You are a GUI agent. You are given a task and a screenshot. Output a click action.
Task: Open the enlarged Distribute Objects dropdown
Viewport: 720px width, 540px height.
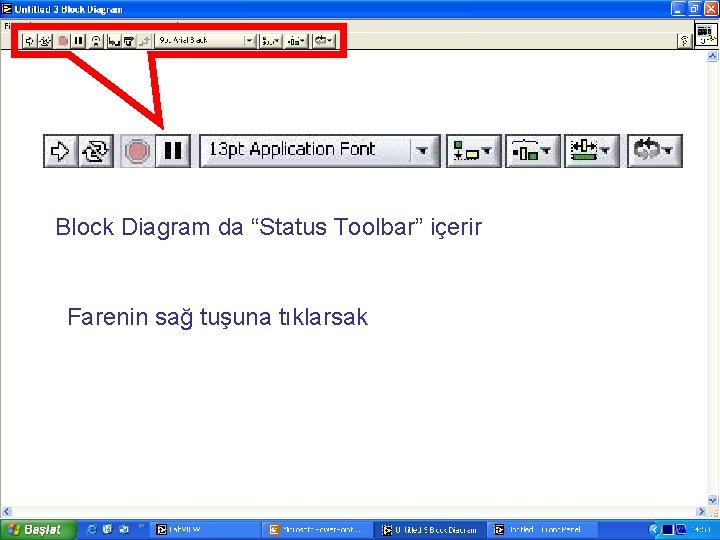(533, 151)
